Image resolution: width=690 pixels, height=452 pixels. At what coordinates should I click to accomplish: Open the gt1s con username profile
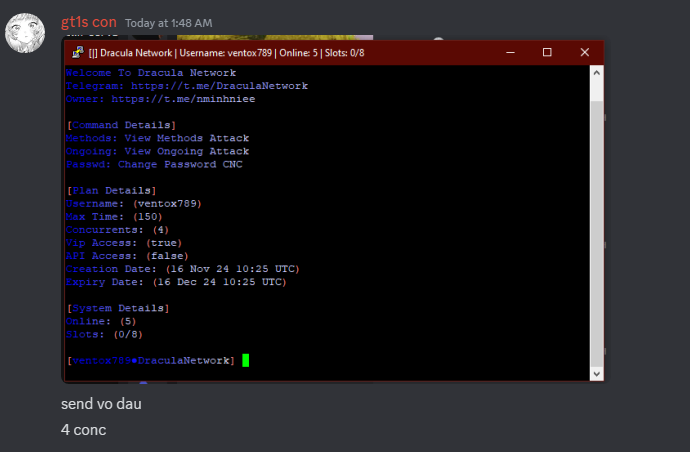click(x=88, y=22)
